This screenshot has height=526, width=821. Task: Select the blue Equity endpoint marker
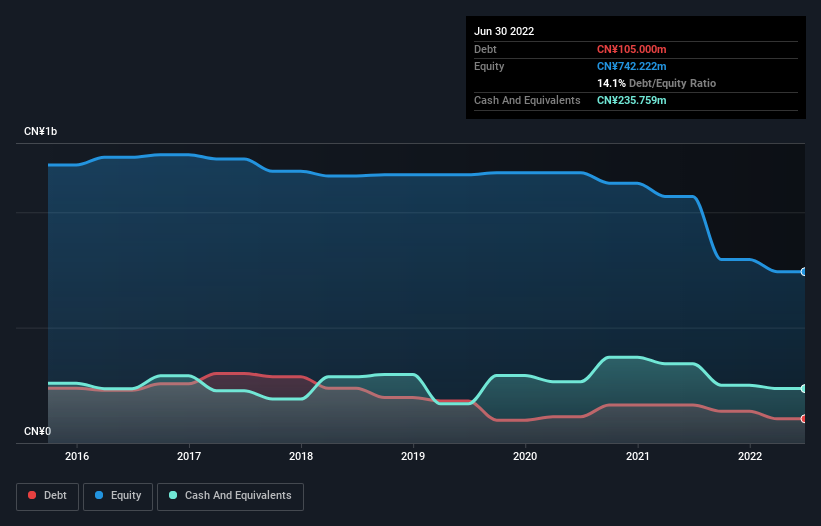point(804,272)
